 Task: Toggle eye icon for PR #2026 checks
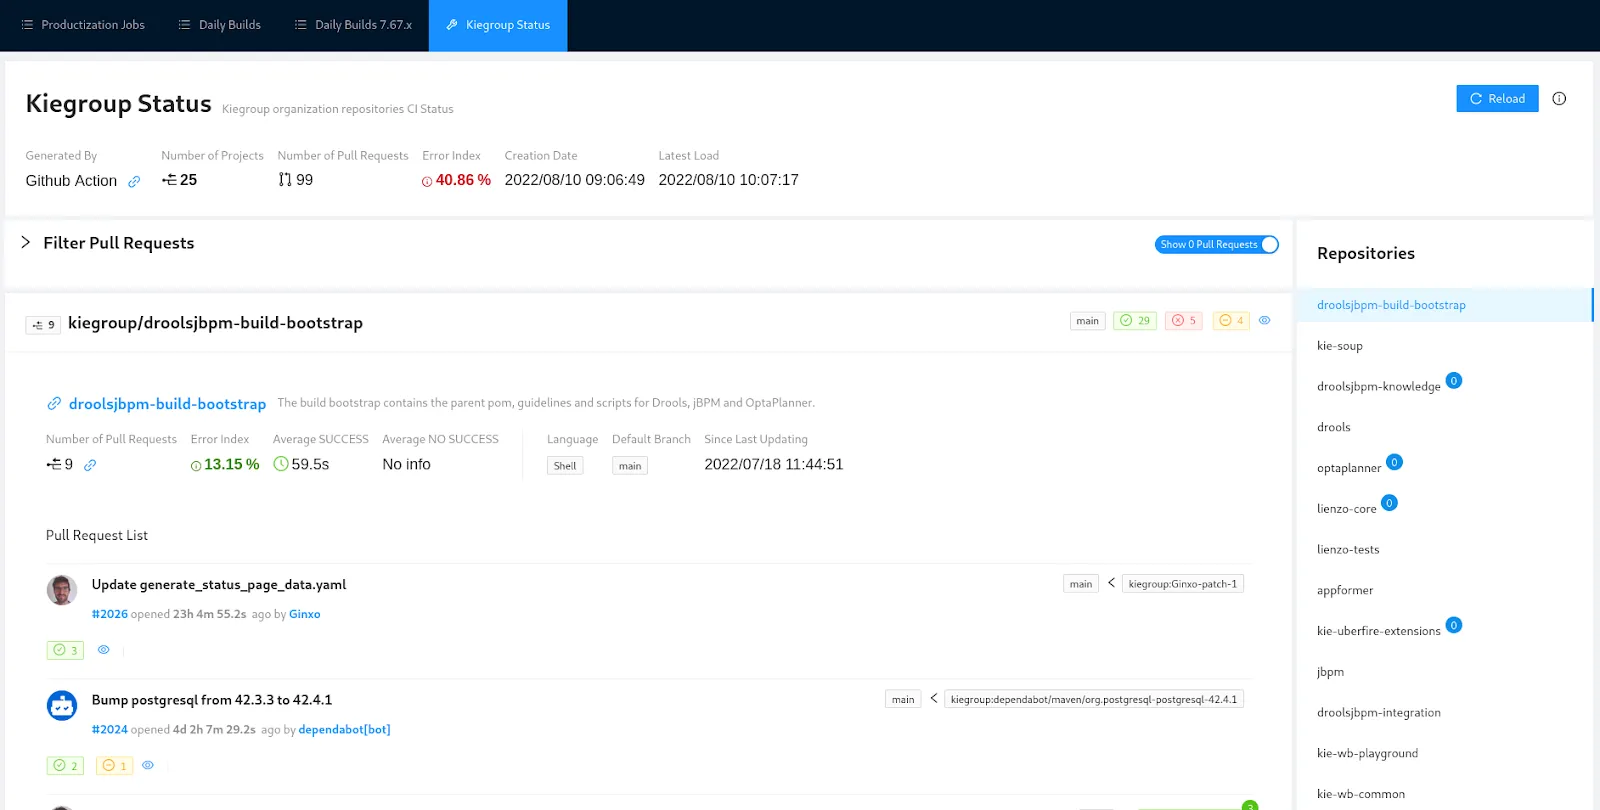click(x=103, y=650)
